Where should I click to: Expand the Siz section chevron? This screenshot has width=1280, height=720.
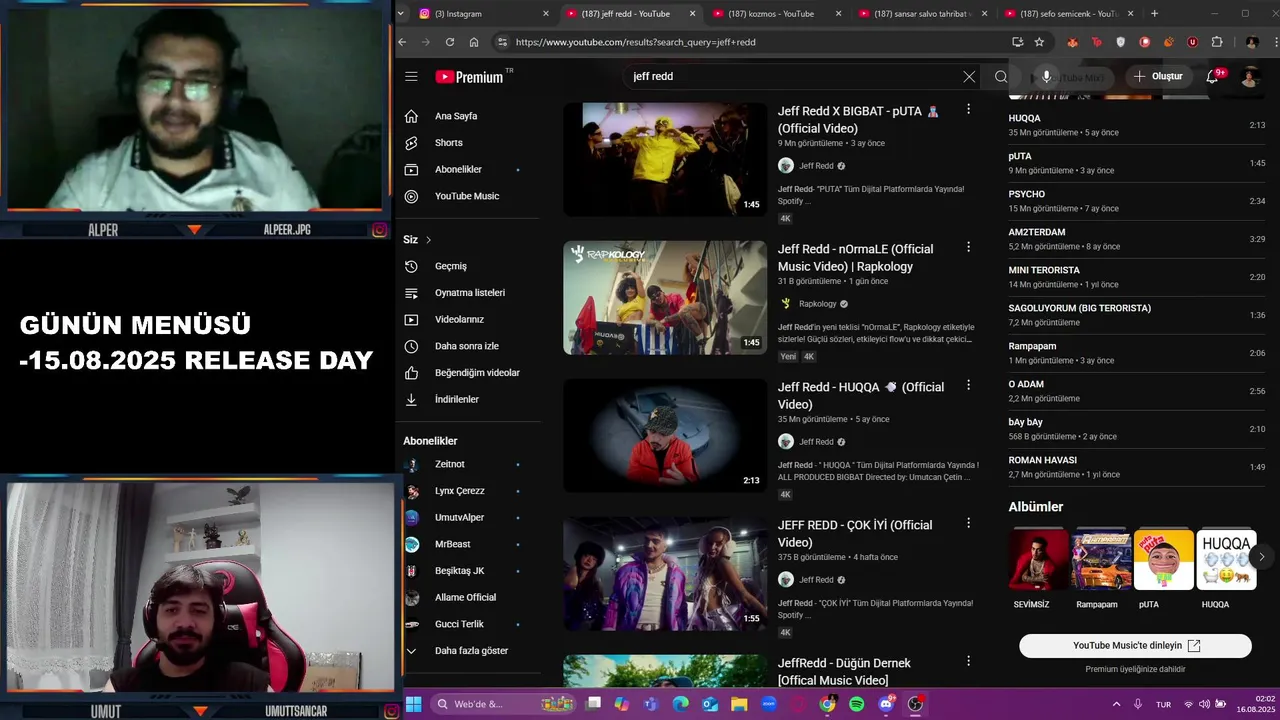[x=429, y=240]
